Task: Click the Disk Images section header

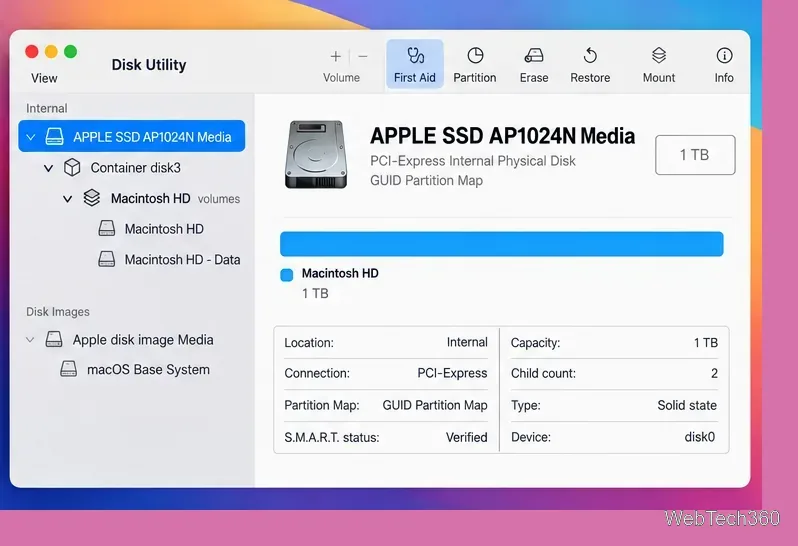Action: pyautogui.click(x=58, y=311)
